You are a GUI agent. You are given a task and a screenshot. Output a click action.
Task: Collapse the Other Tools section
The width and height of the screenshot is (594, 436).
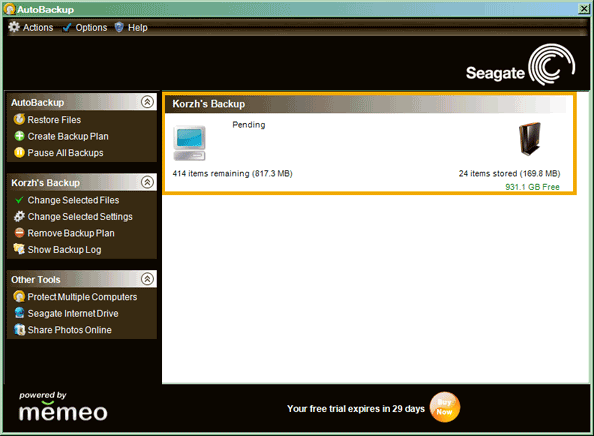pos(147,279)
